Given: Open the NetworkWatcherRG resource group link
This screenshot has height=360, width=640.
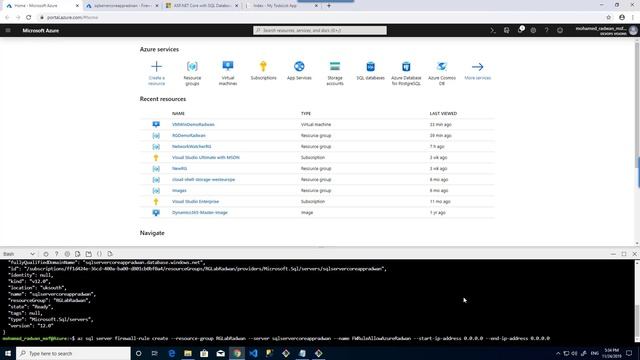Looking at the screenshot, I should click(x=191, y=147).
